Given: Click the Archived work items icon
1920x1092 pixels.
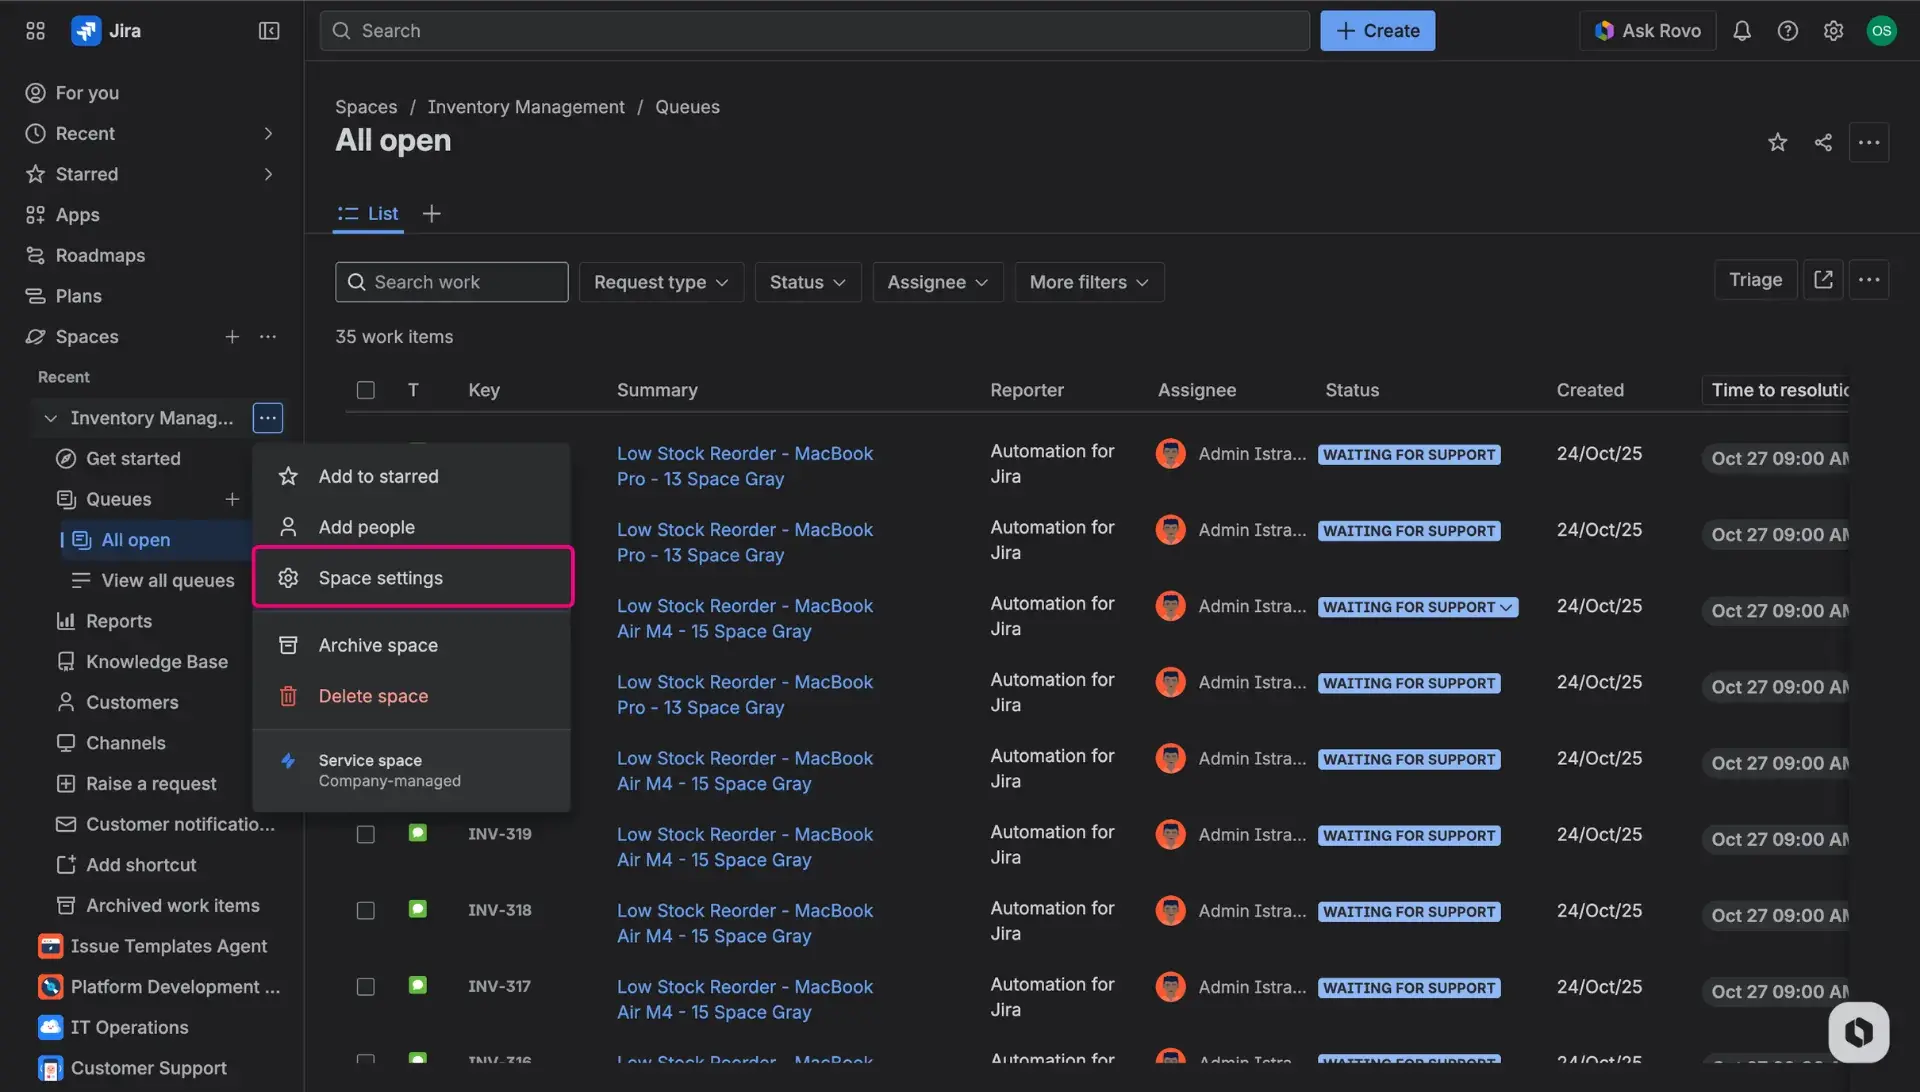Looking at the screenshot, I should click(x=65, y=905).
